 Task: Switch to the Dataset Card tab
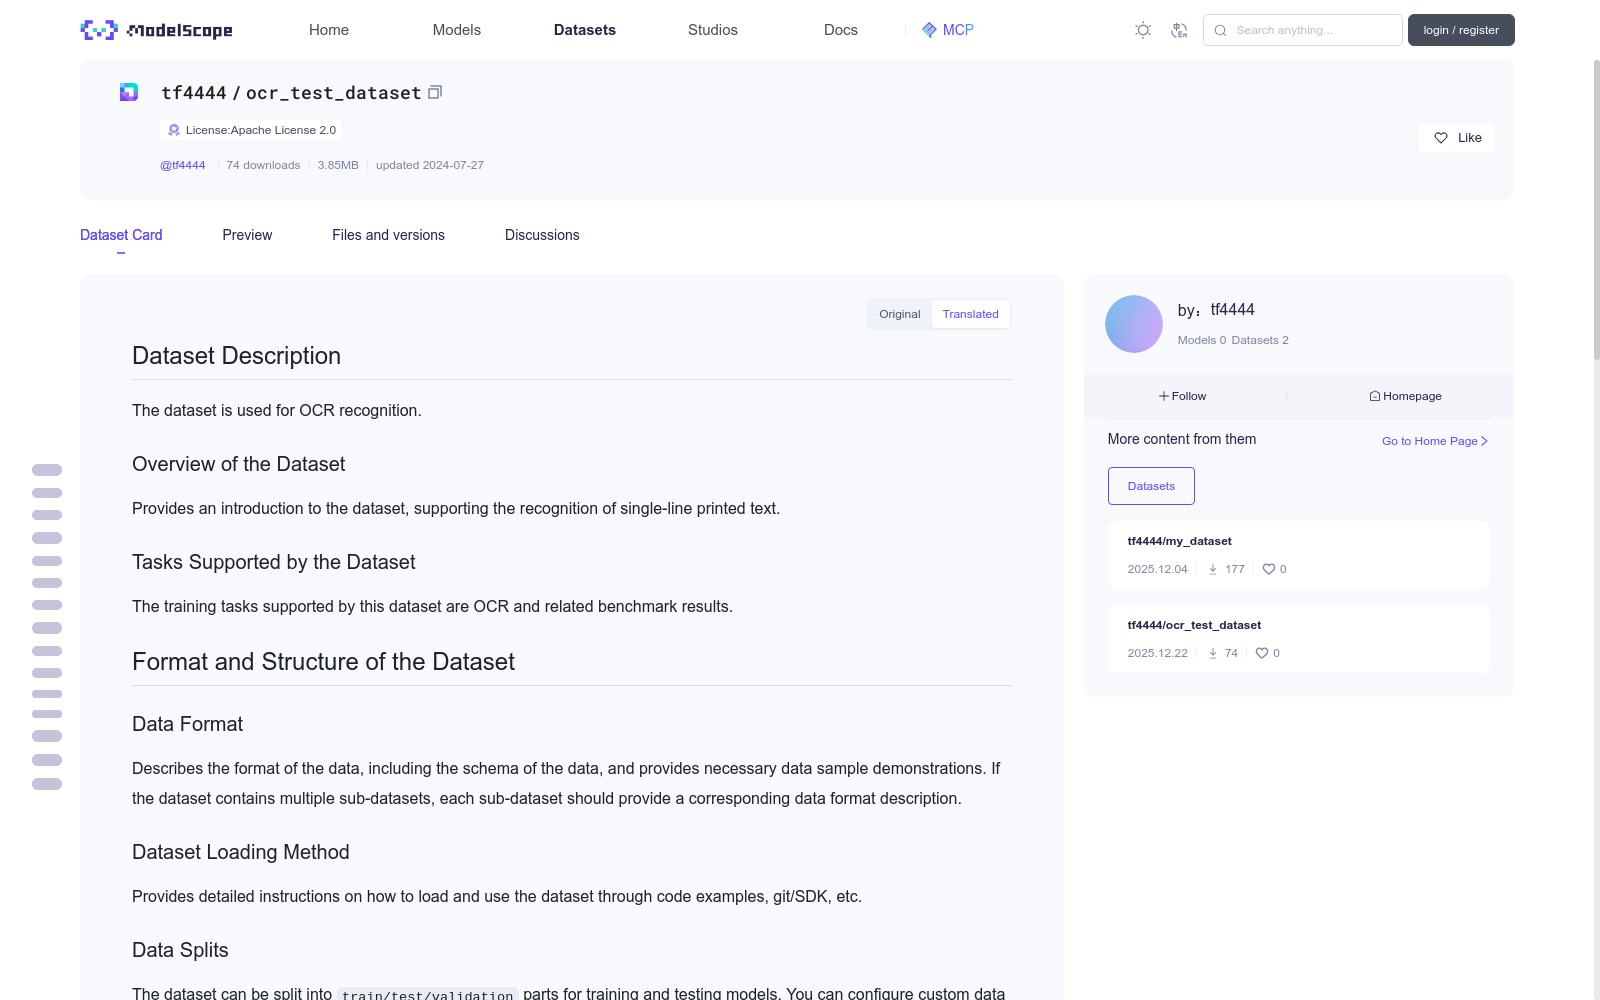click(121, 235)
